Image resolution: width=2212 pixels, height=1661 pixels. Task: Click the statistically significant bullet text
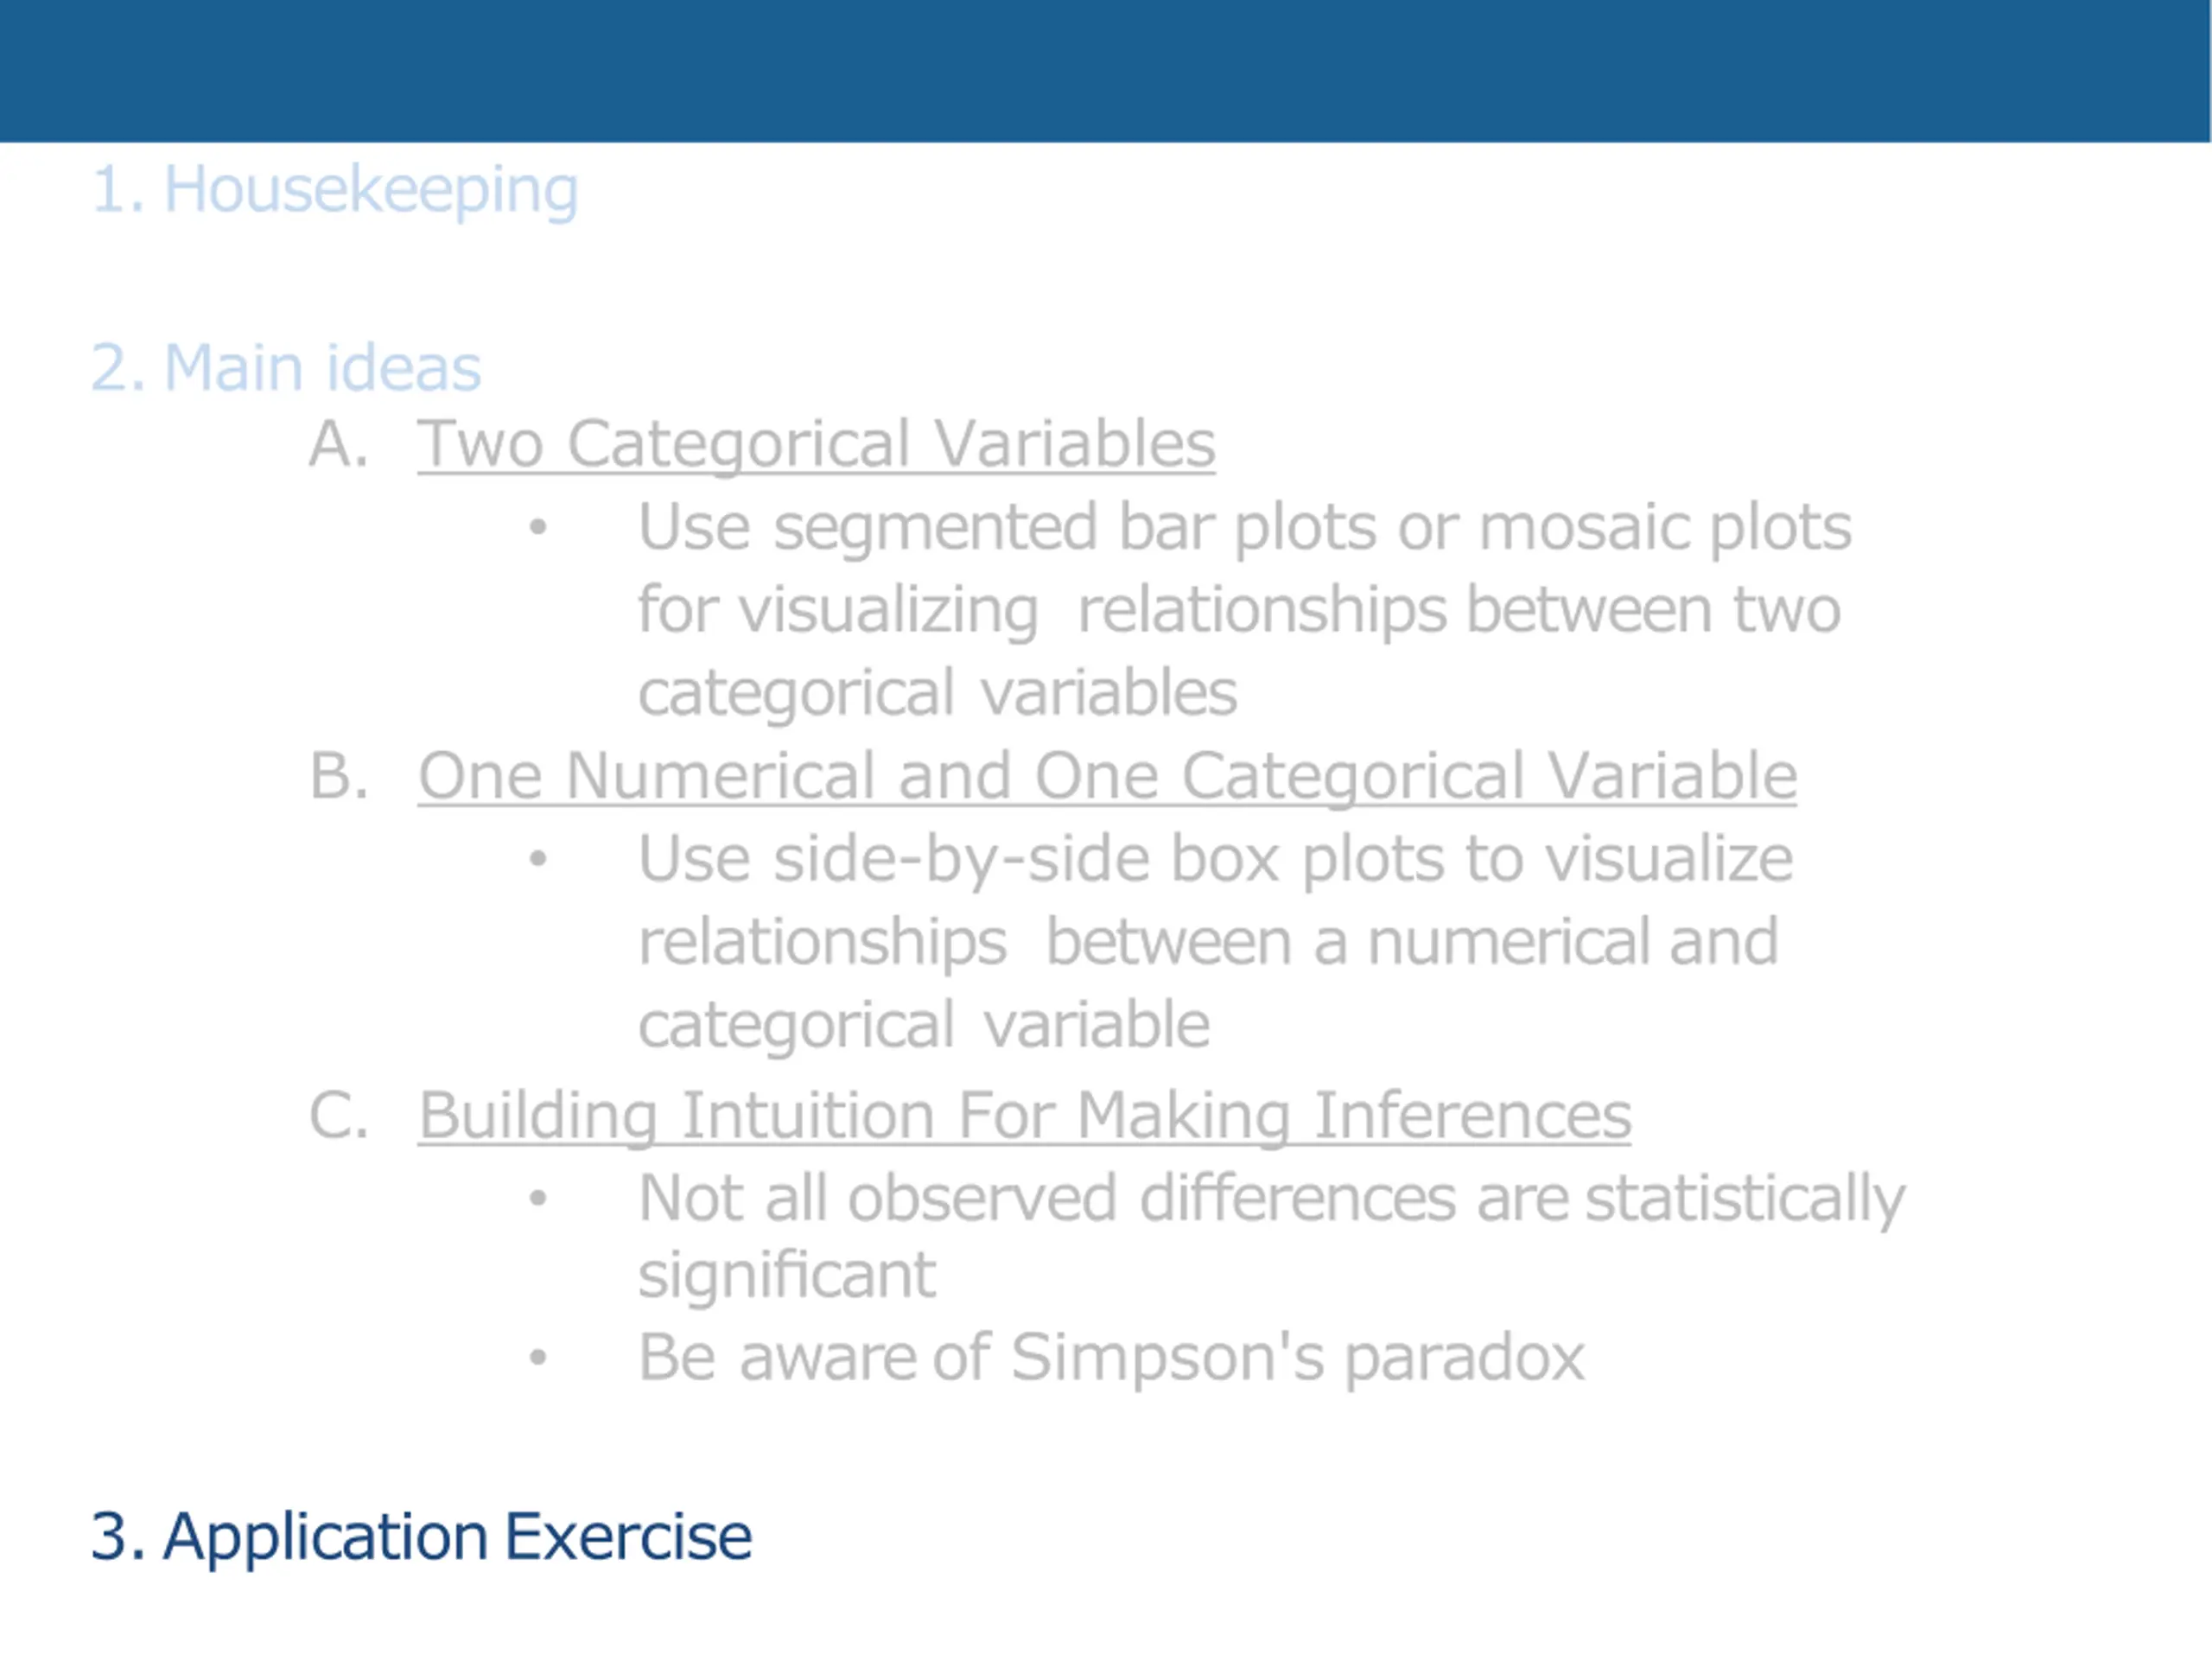coord(1271,1236)
